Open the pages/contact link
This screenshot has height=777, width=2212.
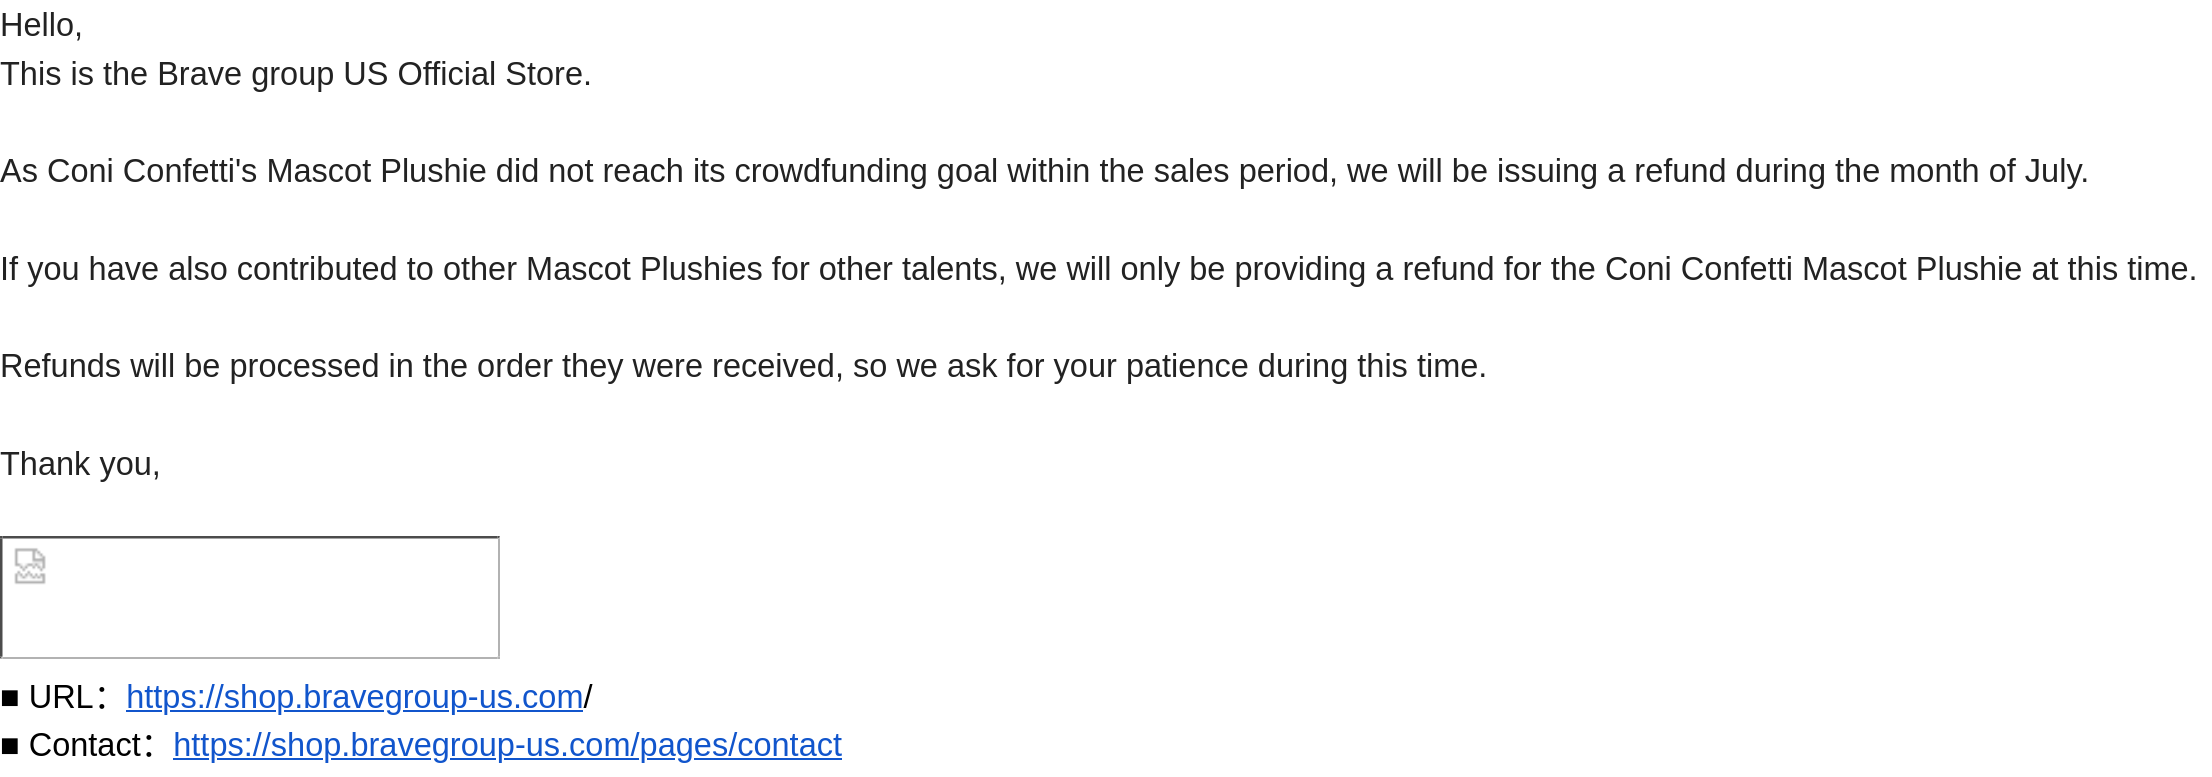(507, 745)
